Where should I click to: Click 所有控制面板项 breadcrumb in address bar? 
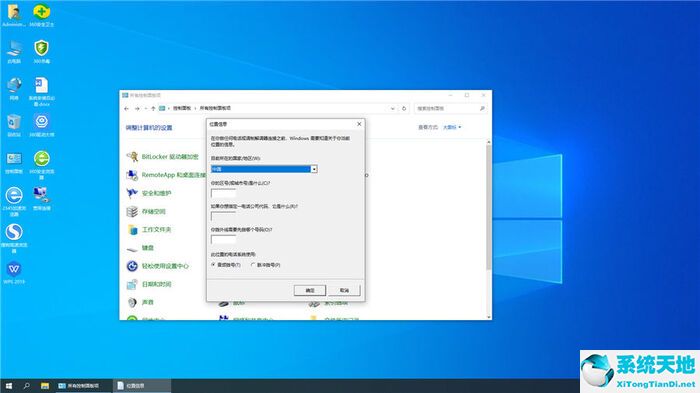click(215, 109)
